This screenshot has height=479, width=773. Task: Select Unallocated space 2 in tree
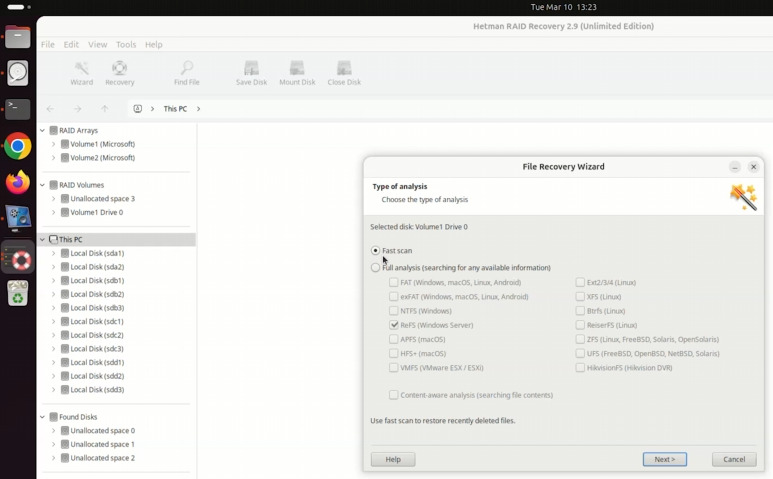(x=103, y=458)
